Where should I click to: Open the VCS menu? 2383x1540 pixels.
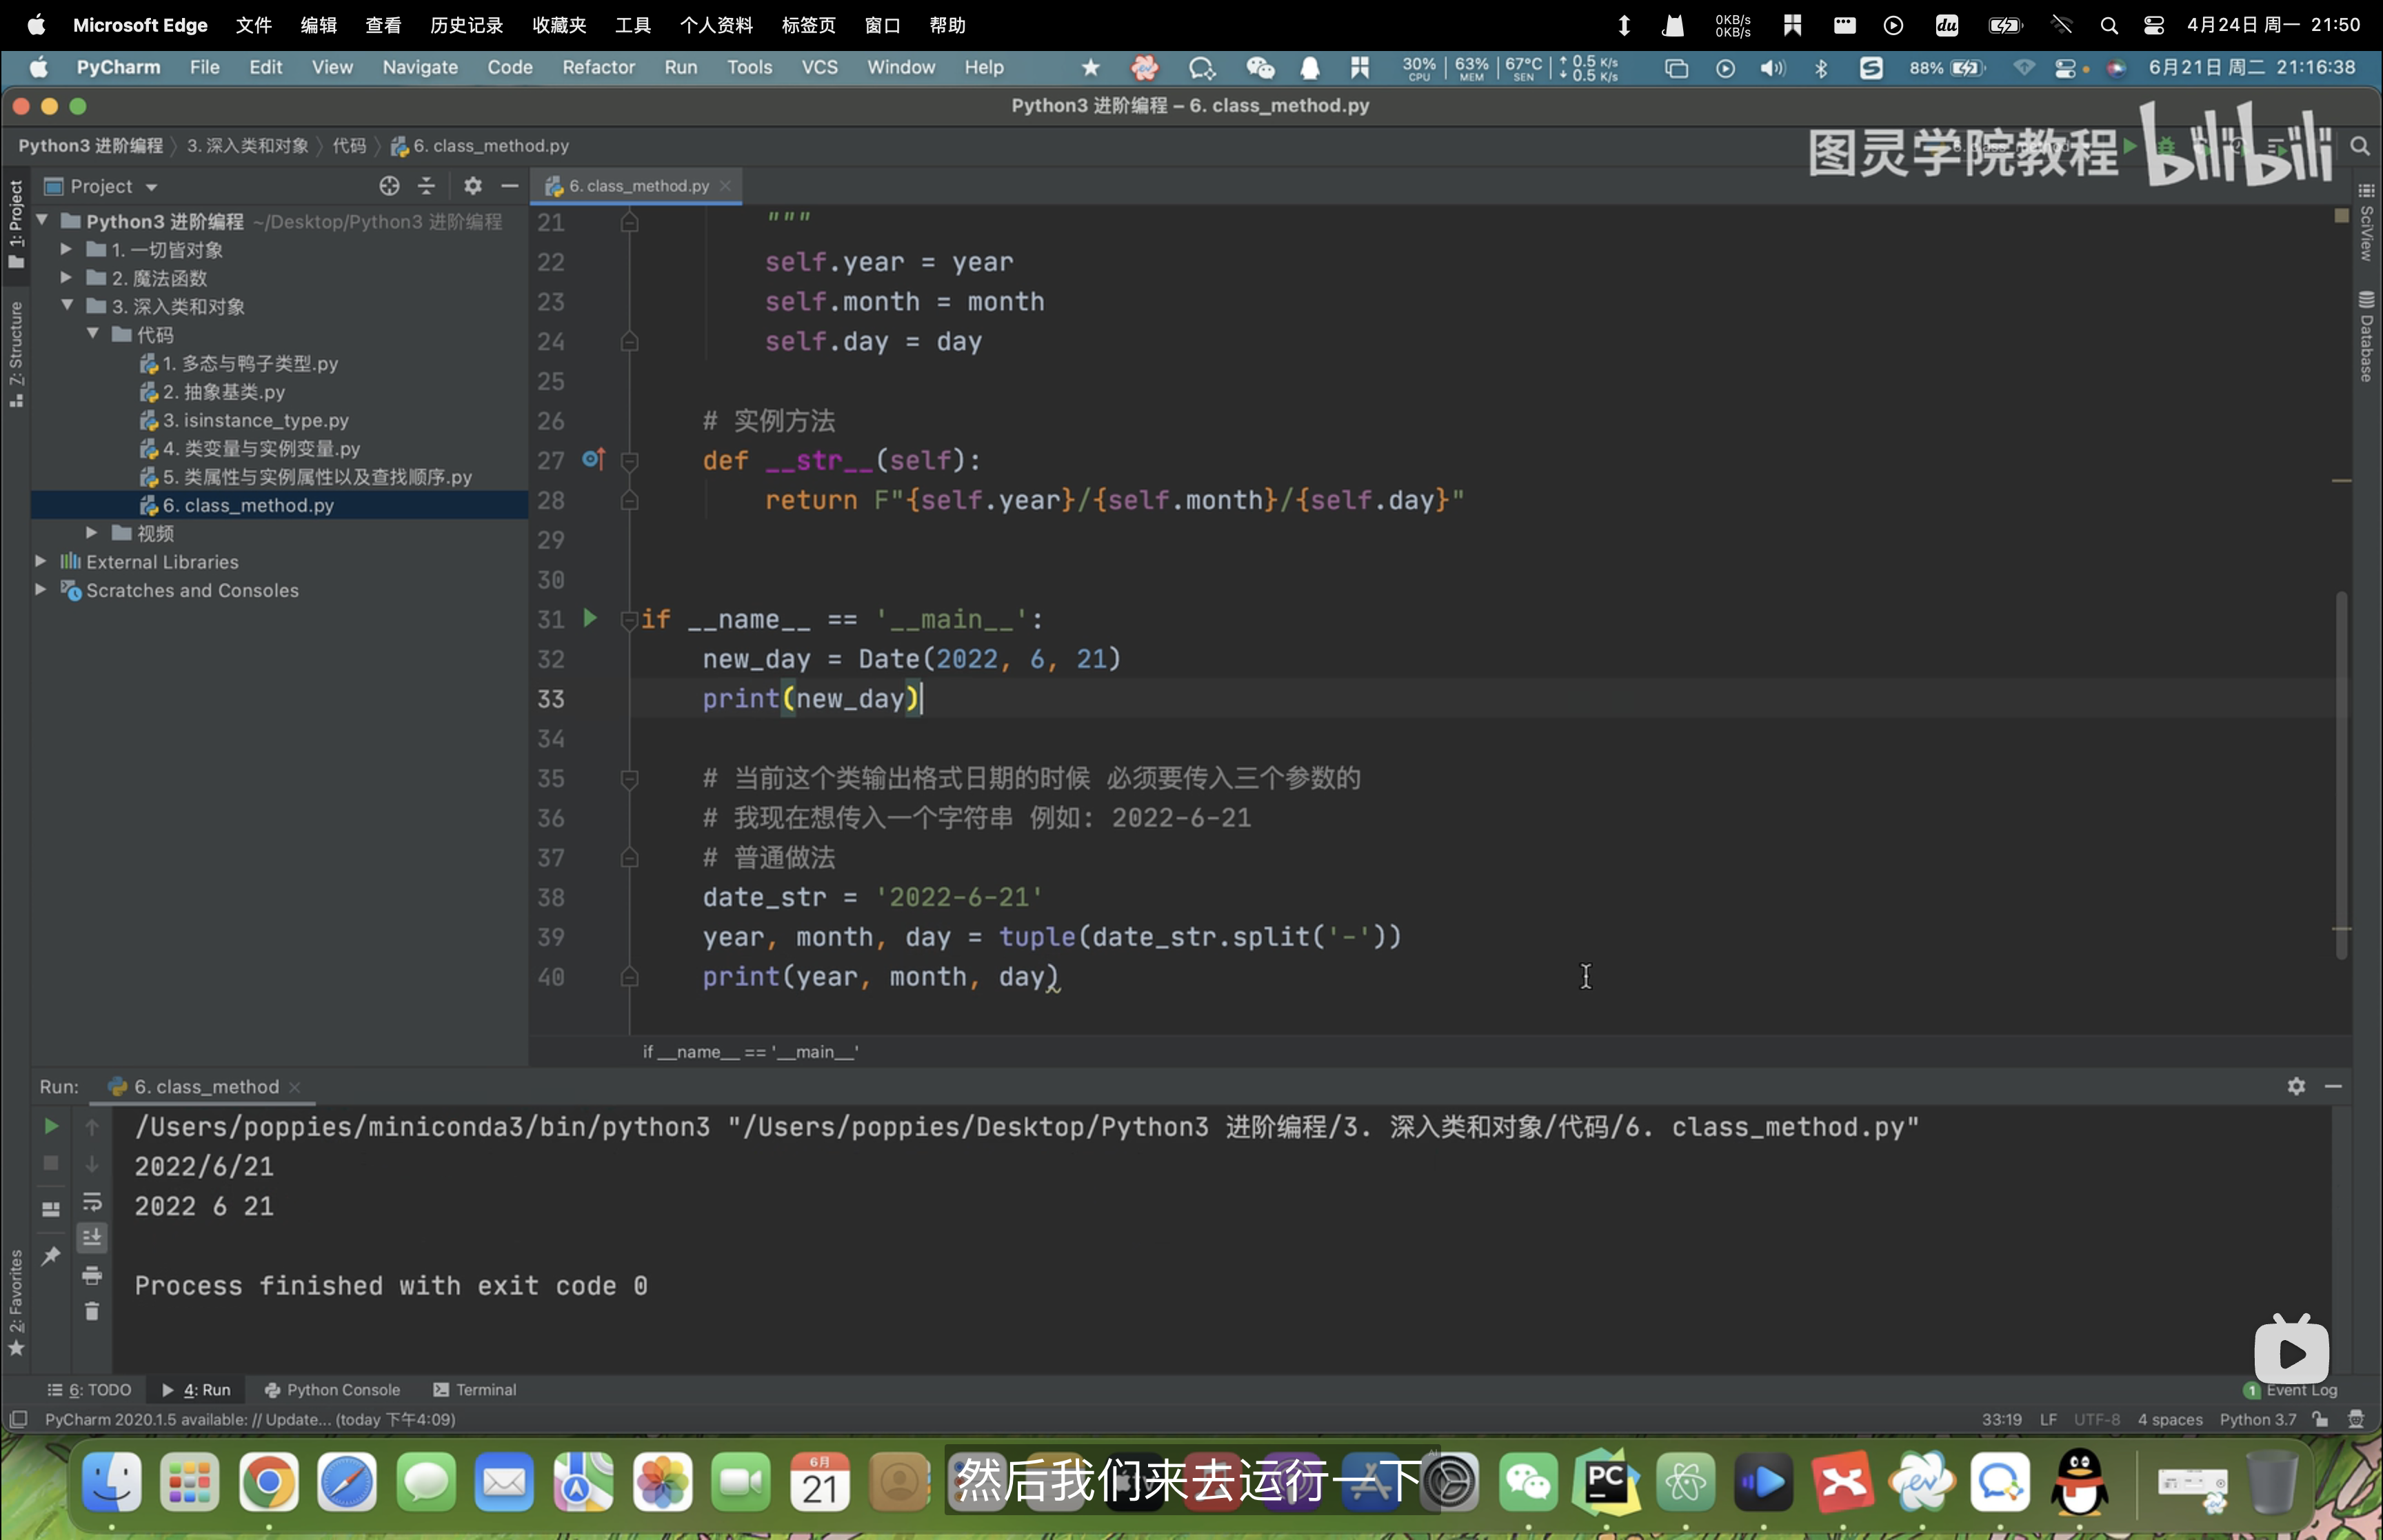[819, 67]
